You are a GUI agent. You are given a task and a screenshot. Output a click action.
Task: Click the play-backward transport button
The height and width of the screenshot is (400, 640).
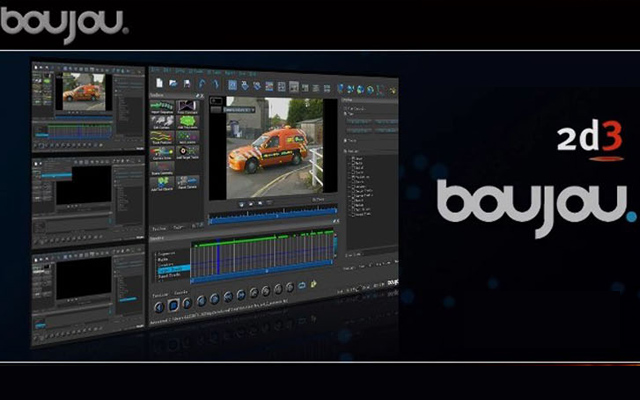tap(160, 306)
